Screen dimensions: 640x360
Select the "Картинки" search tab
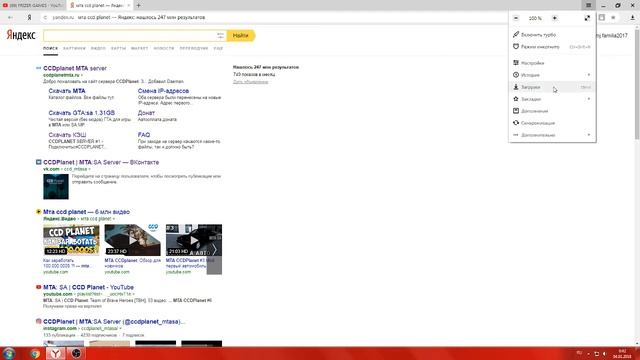tap(74, 48)
